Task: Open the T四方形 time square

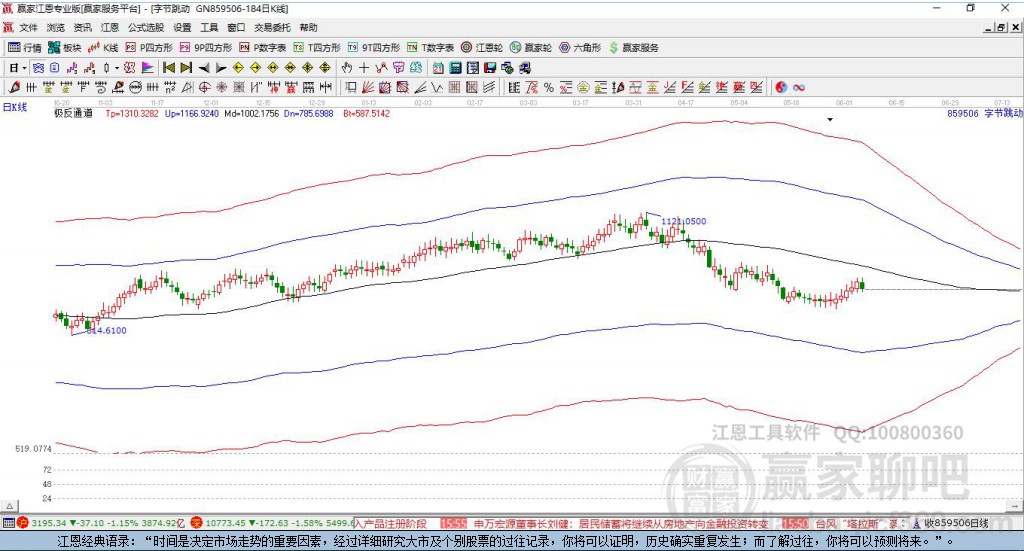Action: point(317,48)
